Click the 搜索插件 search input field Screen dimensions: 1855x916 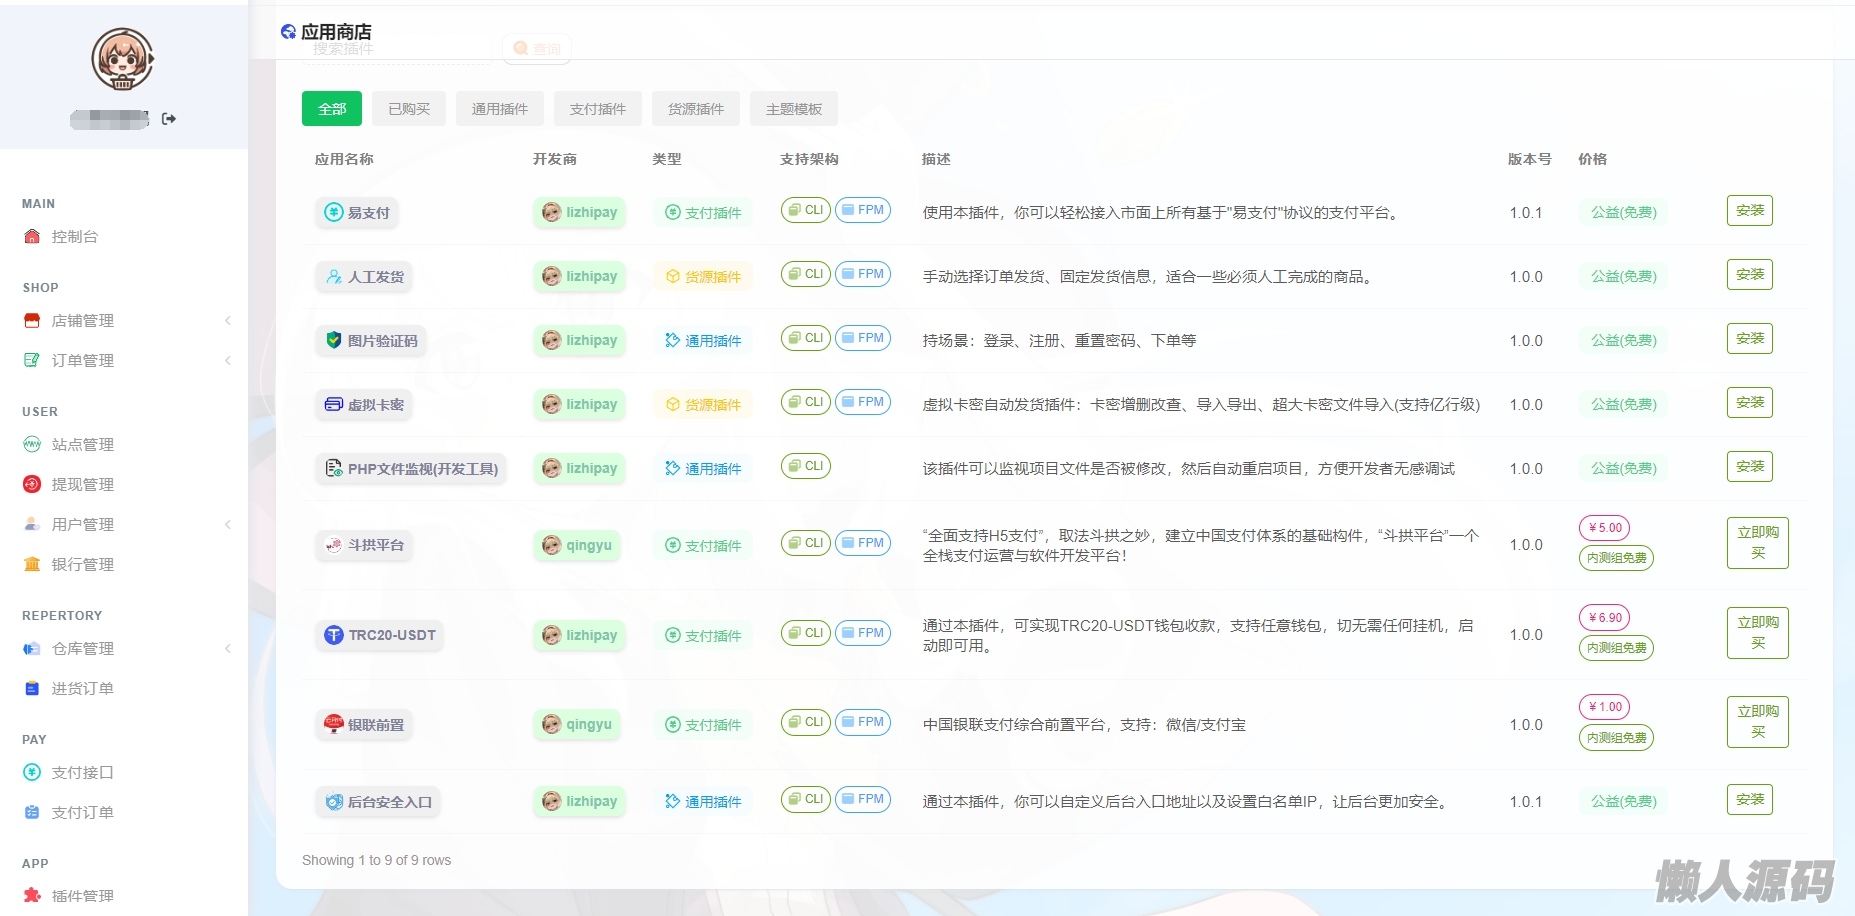[x=400, y=49]
